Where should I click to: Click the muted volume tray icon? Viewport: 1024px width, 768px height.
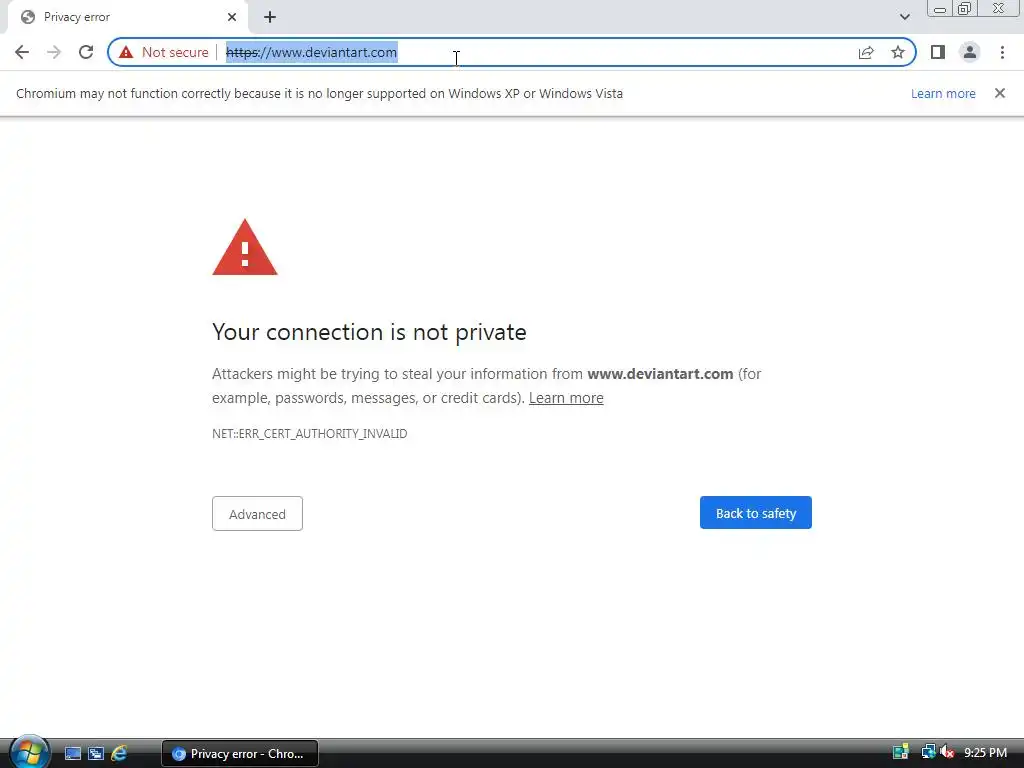[947, 753]
